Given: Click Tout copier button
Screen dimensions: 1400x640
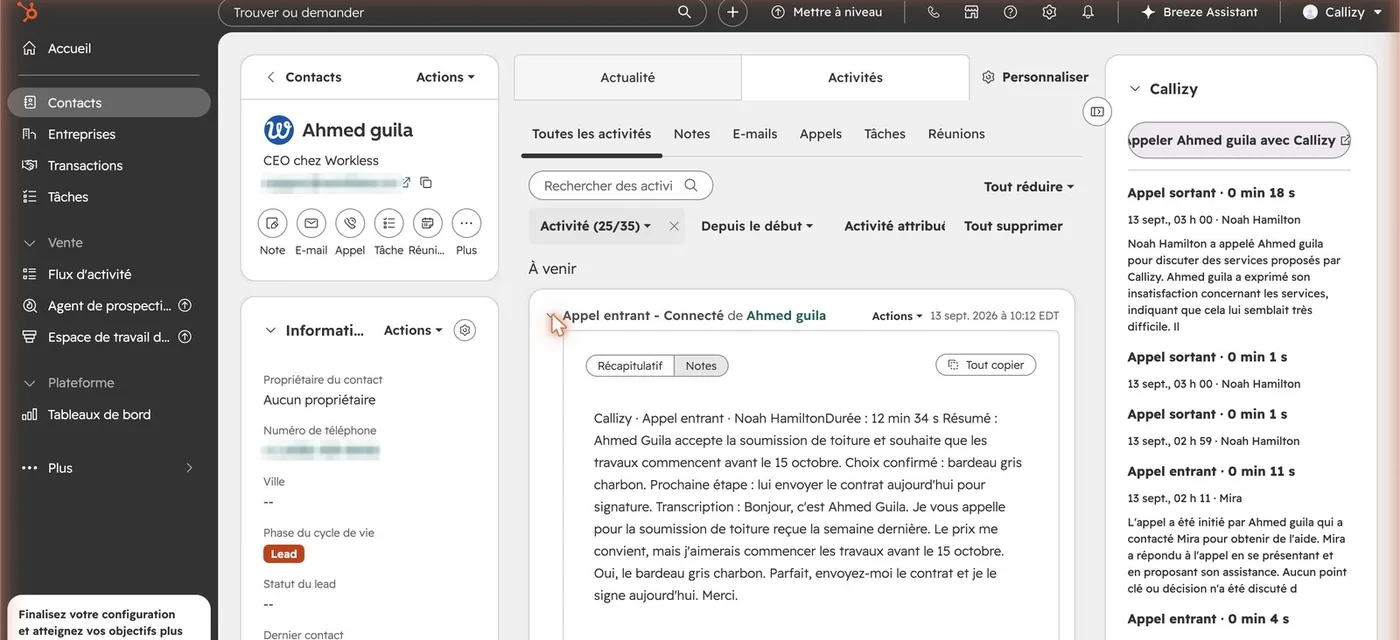Looking at the screenshot, I should click(x=986, y=365).
